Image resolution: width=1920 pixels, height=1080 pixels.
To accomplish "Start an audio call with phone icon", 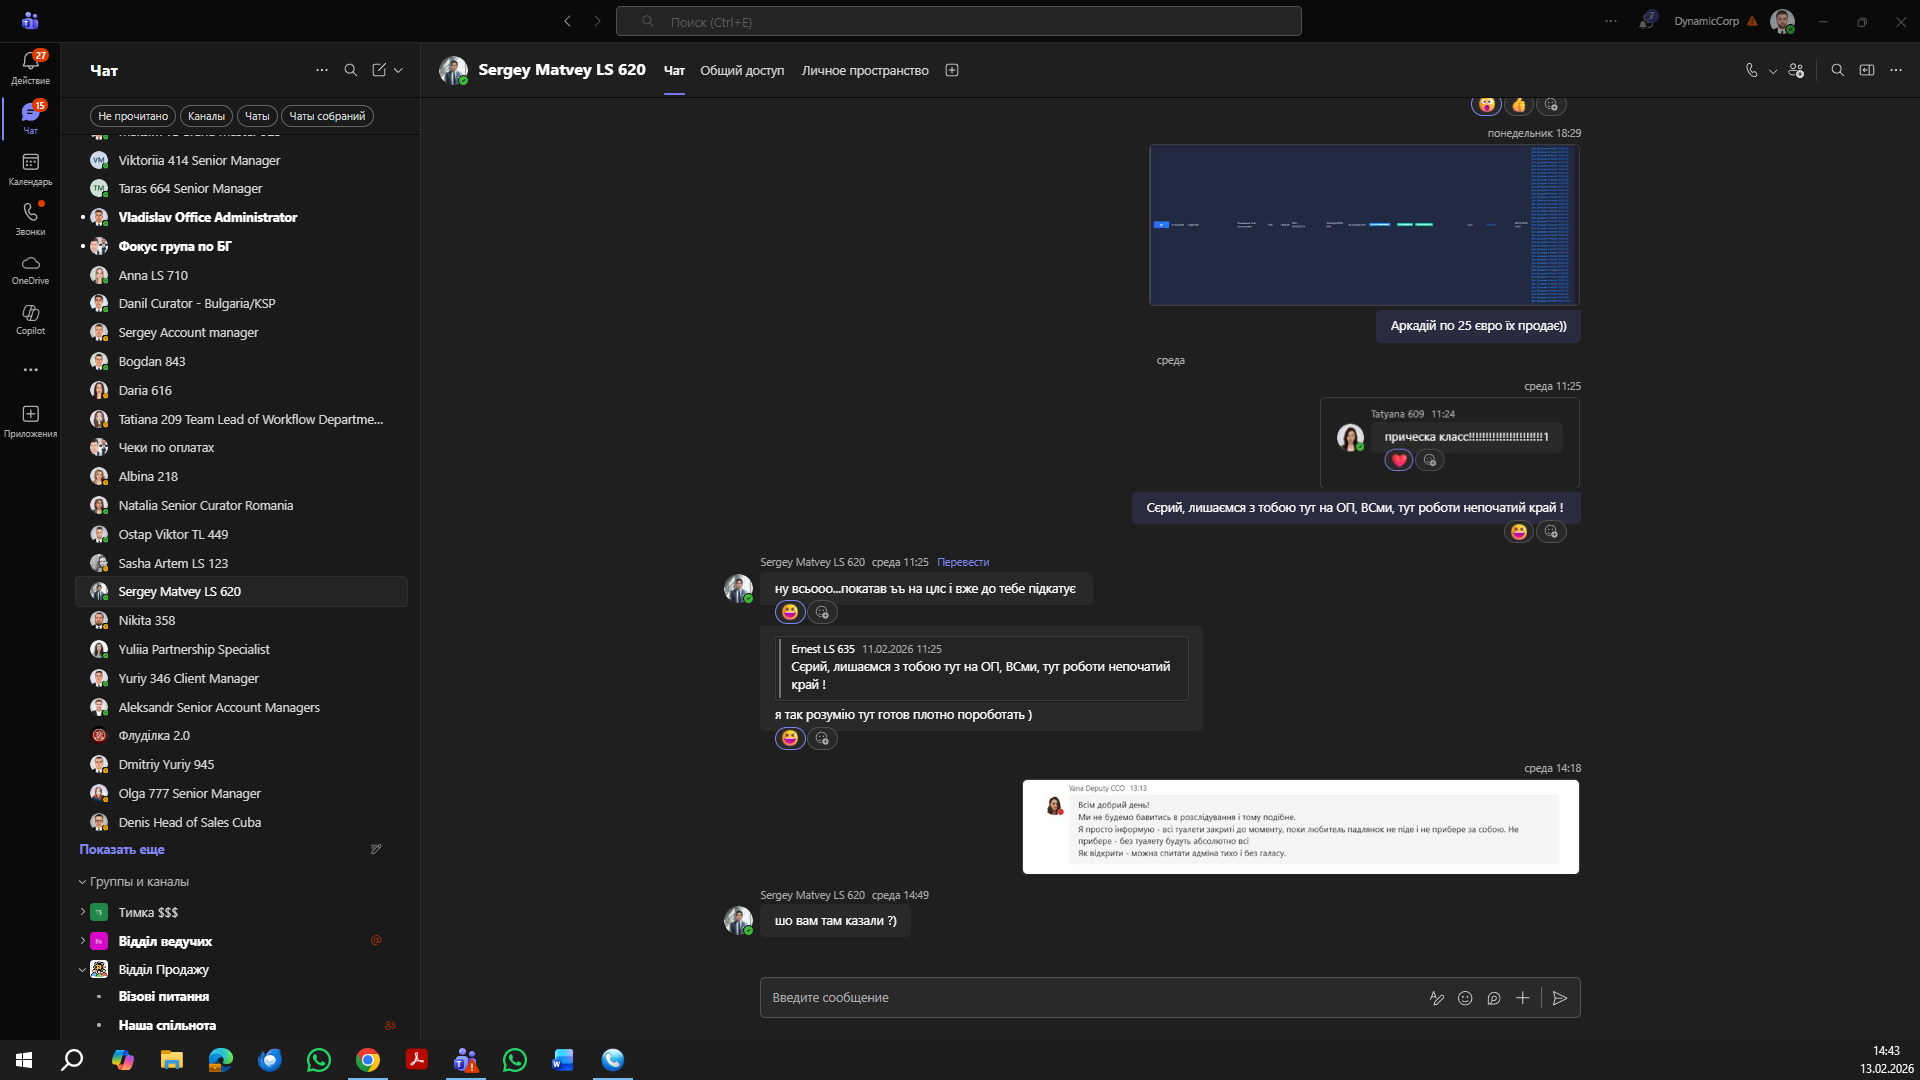I will 1751,70.
